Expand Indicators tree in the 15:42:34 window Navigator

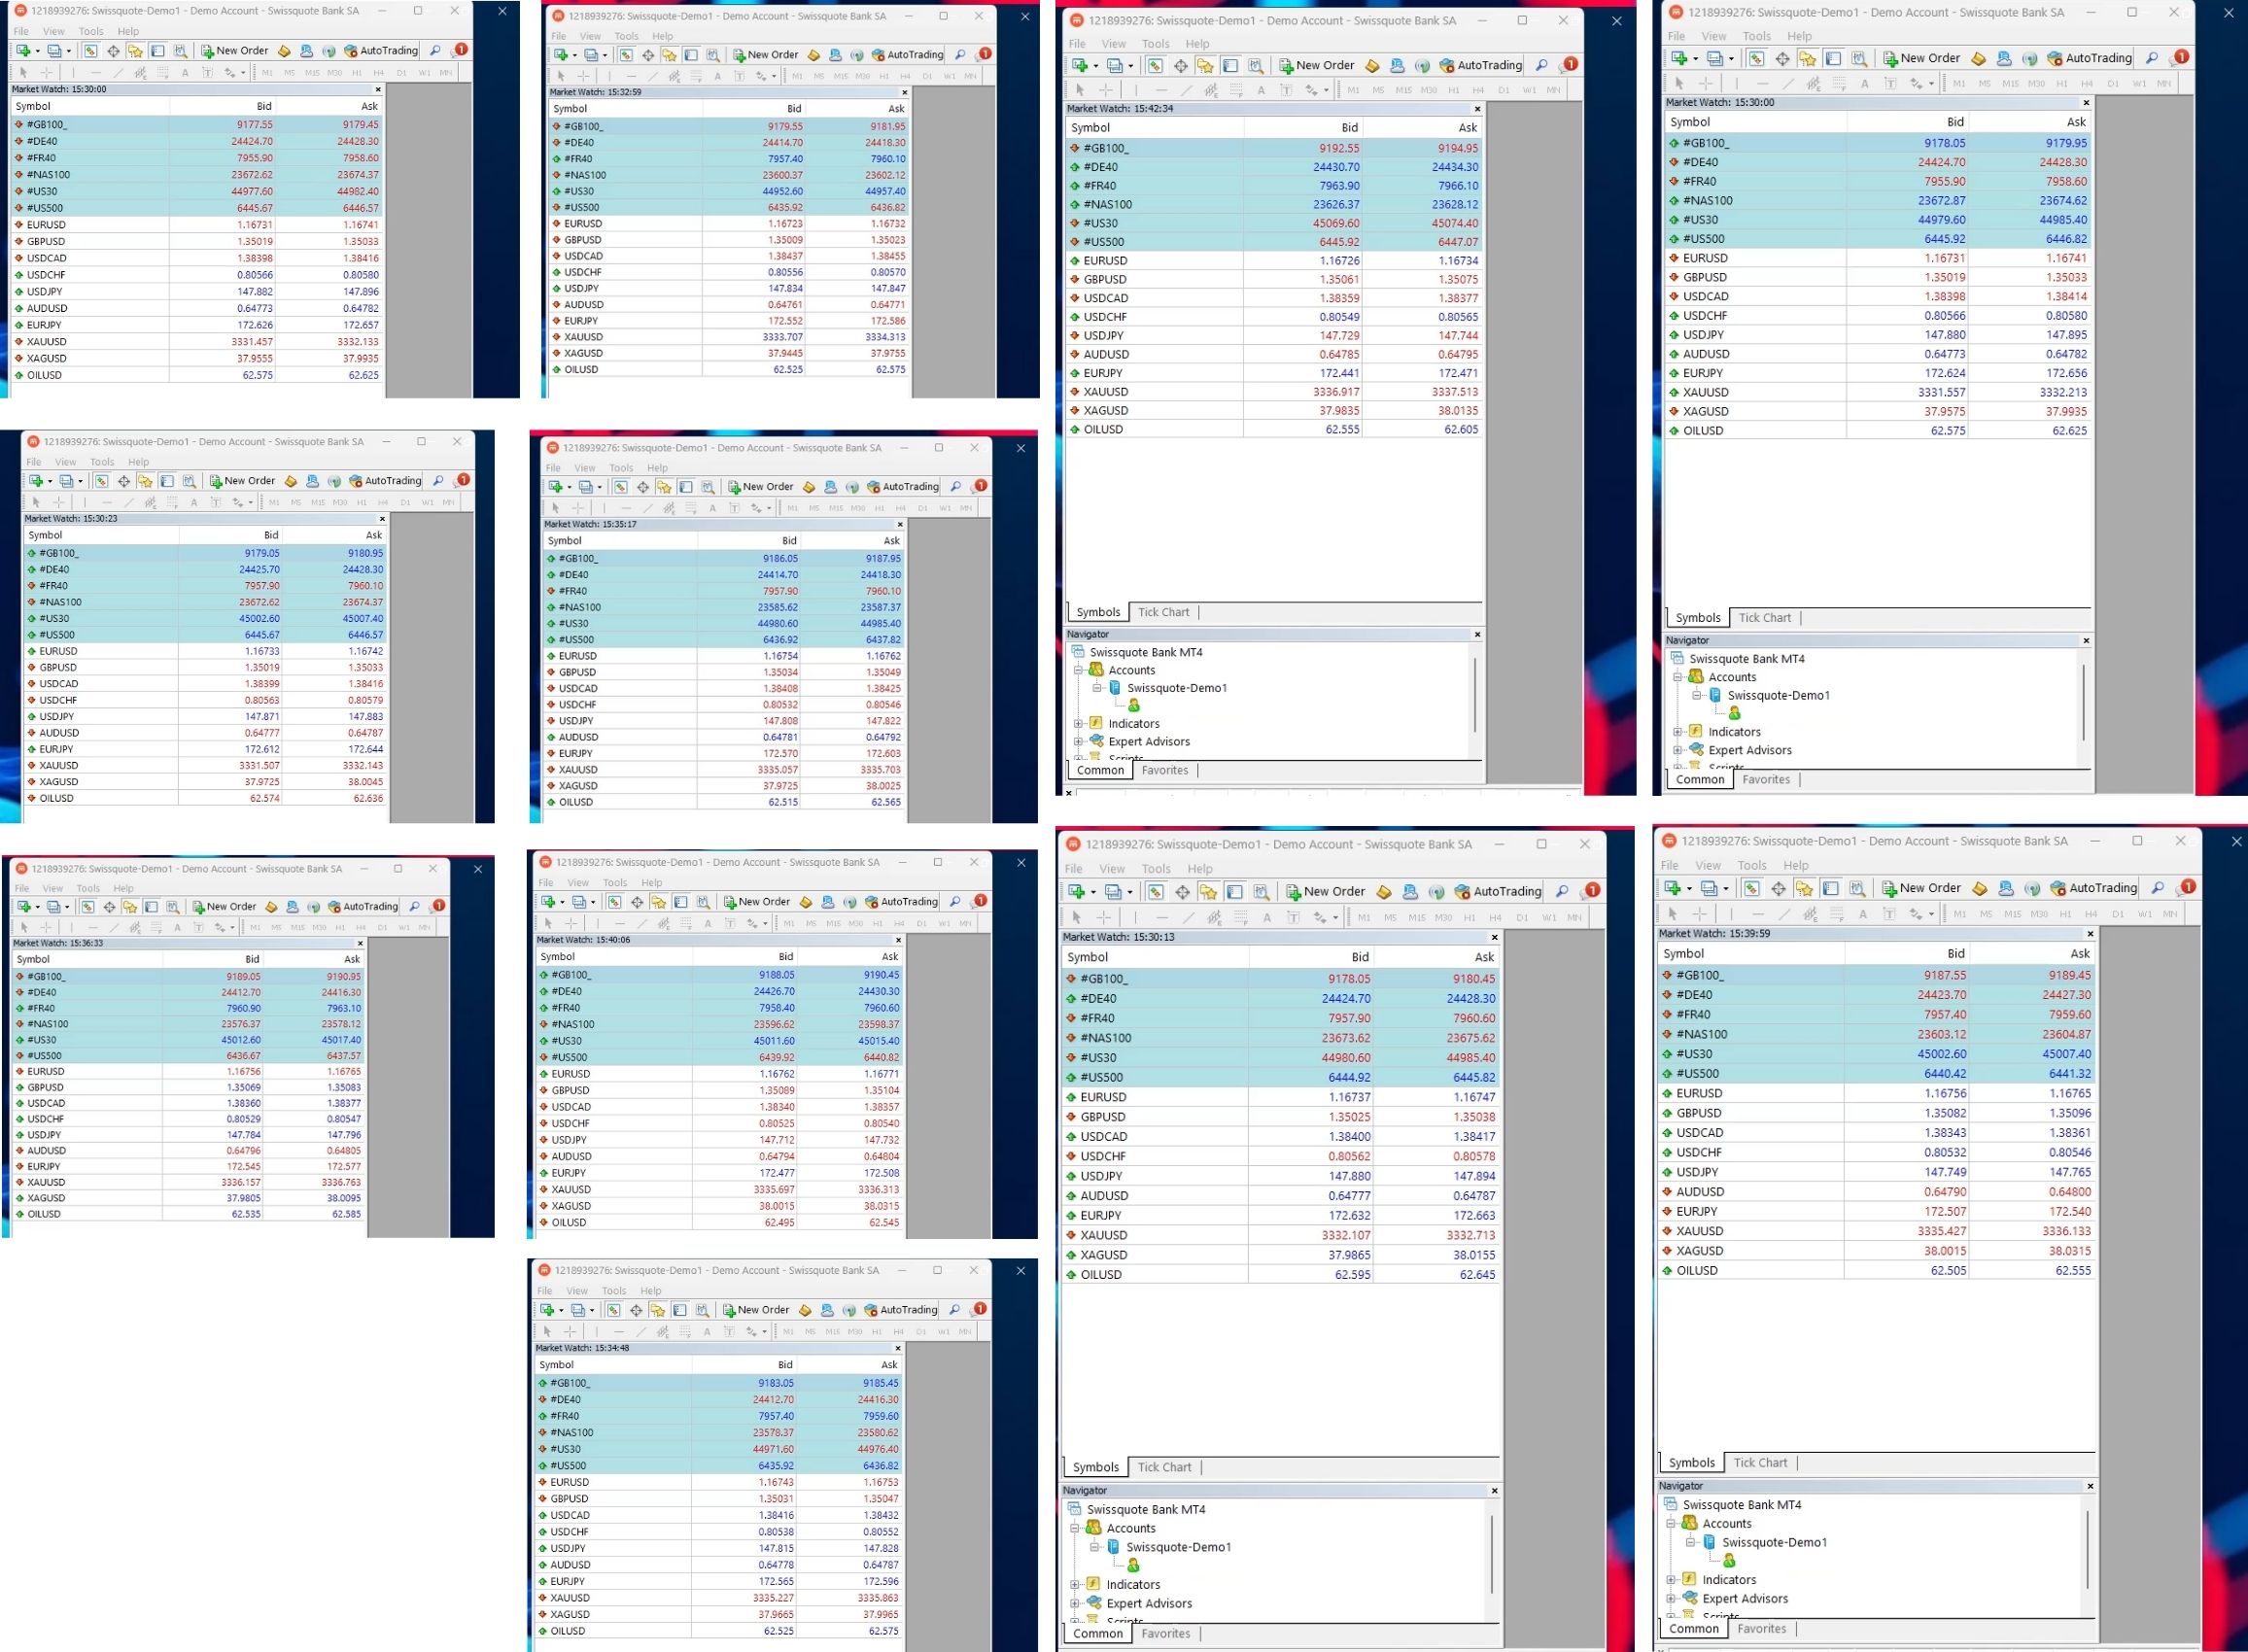click(x=1078, y=724)
